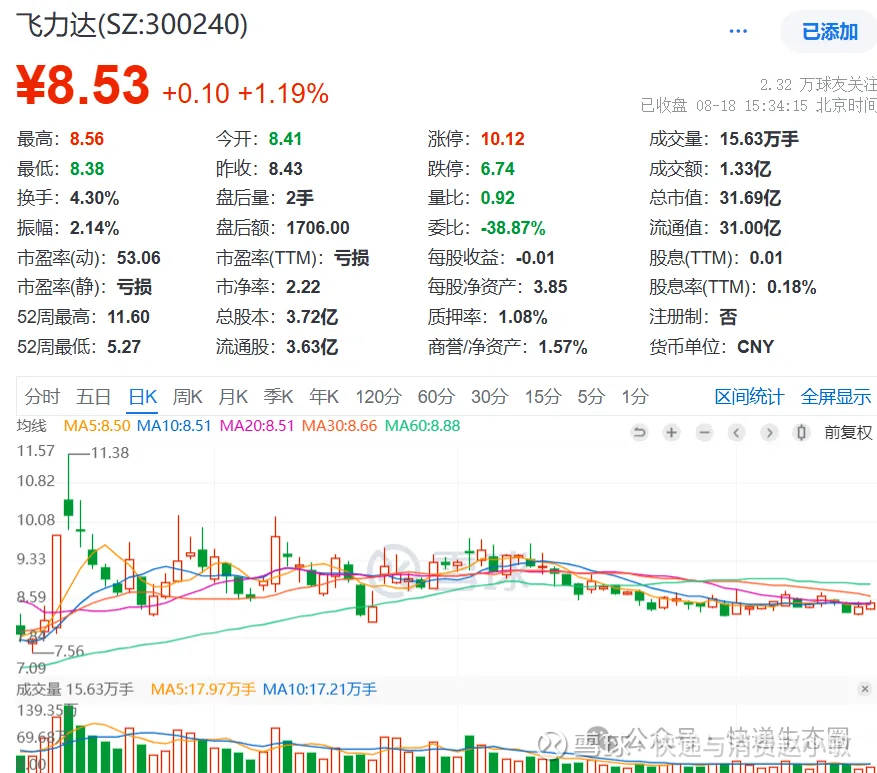Zoom out the K-line chart with minus icon

coord(704,432)
